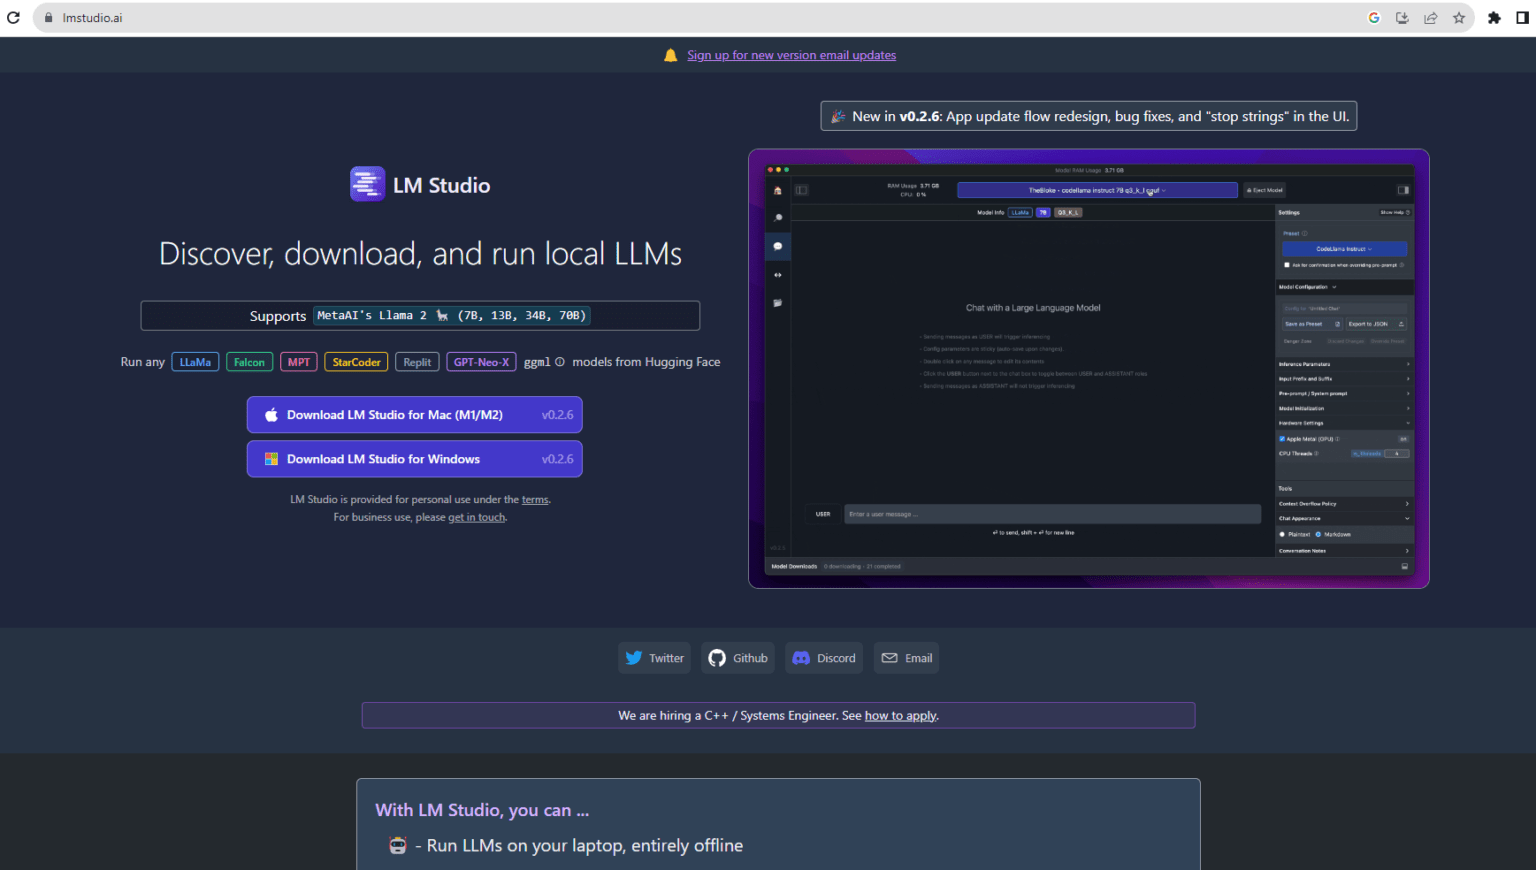
Task: Open the Github icon link
Action: (717, 657)
